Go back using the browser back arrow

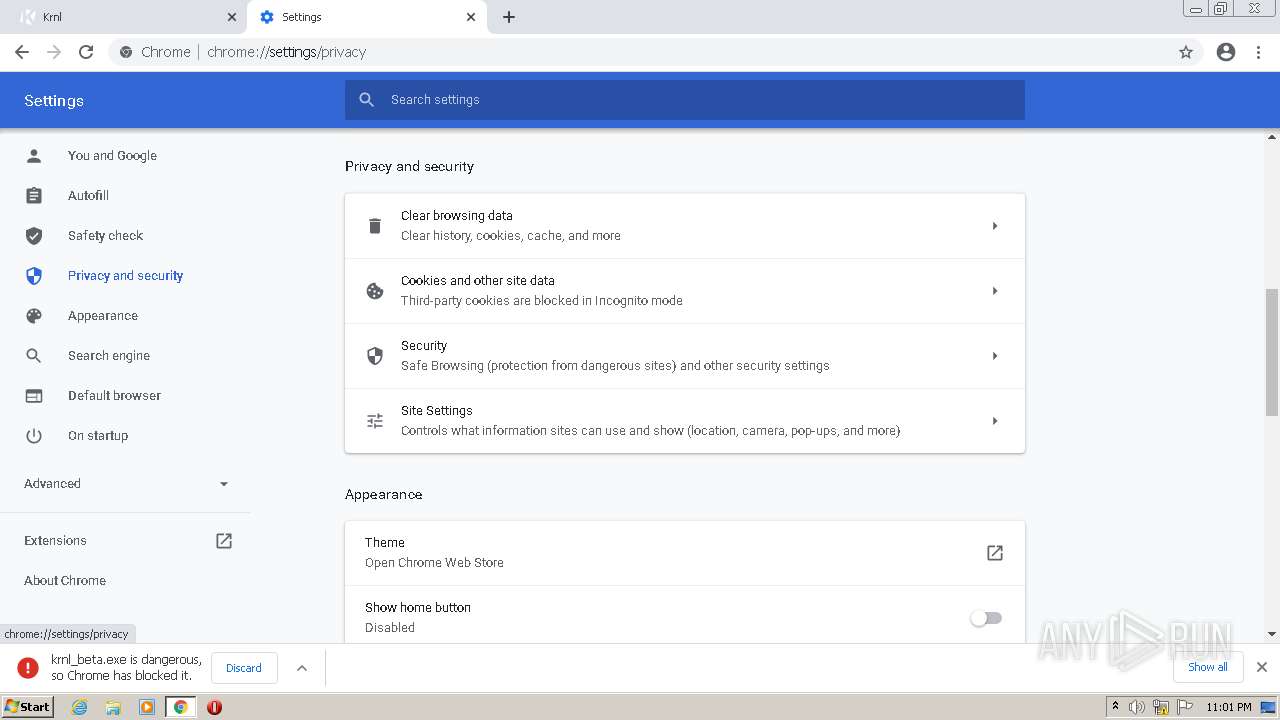coord(22,52)
